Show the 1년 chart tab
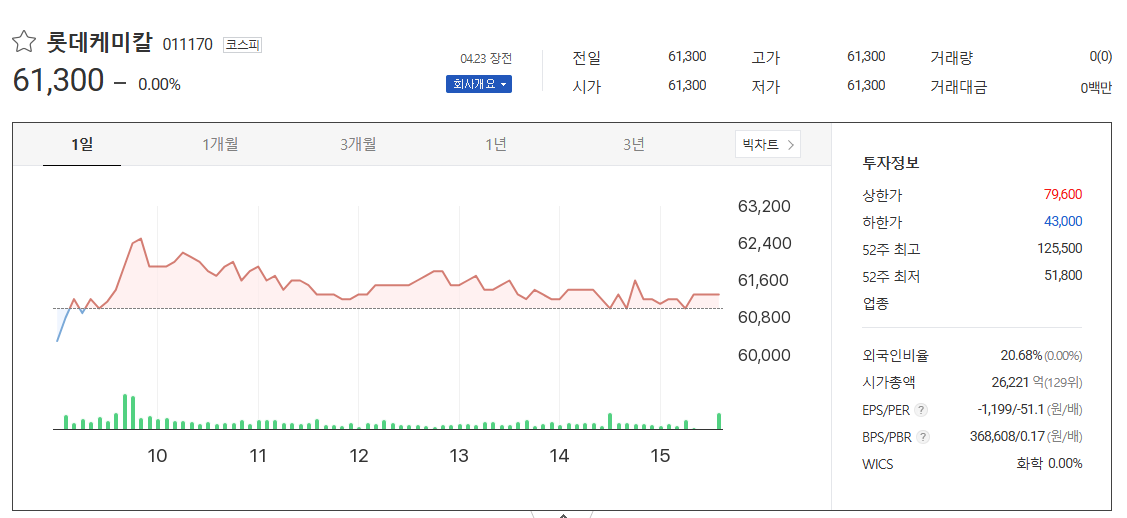 (496, 144)
